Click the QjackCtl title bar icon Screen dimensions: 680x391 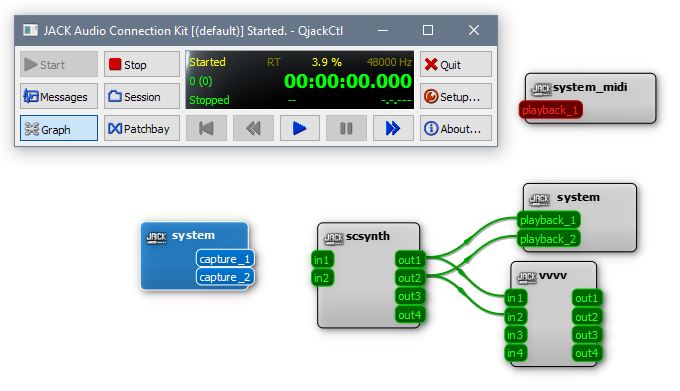pos(30,30)
